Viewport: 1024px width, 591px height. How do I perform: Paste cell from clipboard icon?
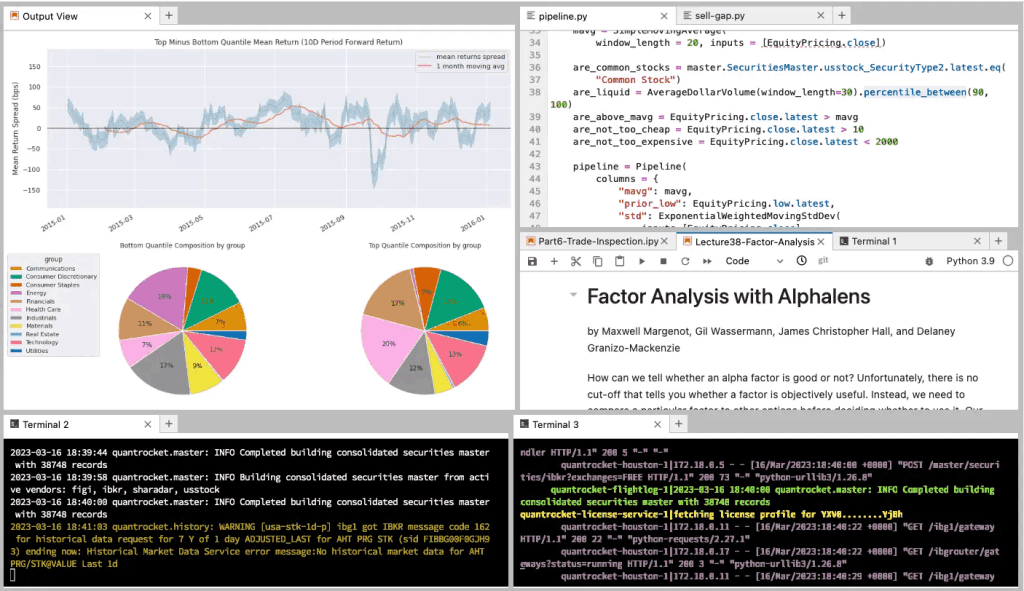[619, 261]
